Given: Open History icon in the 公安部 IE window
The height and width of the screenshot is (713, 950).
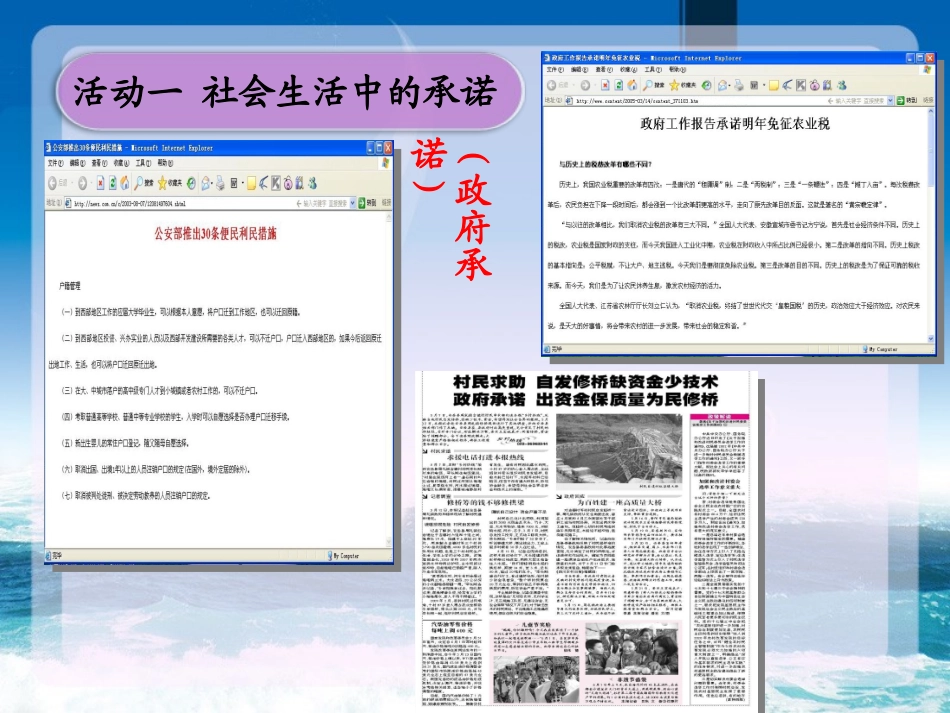Looking at the screenshot, I should coord(191,183).
